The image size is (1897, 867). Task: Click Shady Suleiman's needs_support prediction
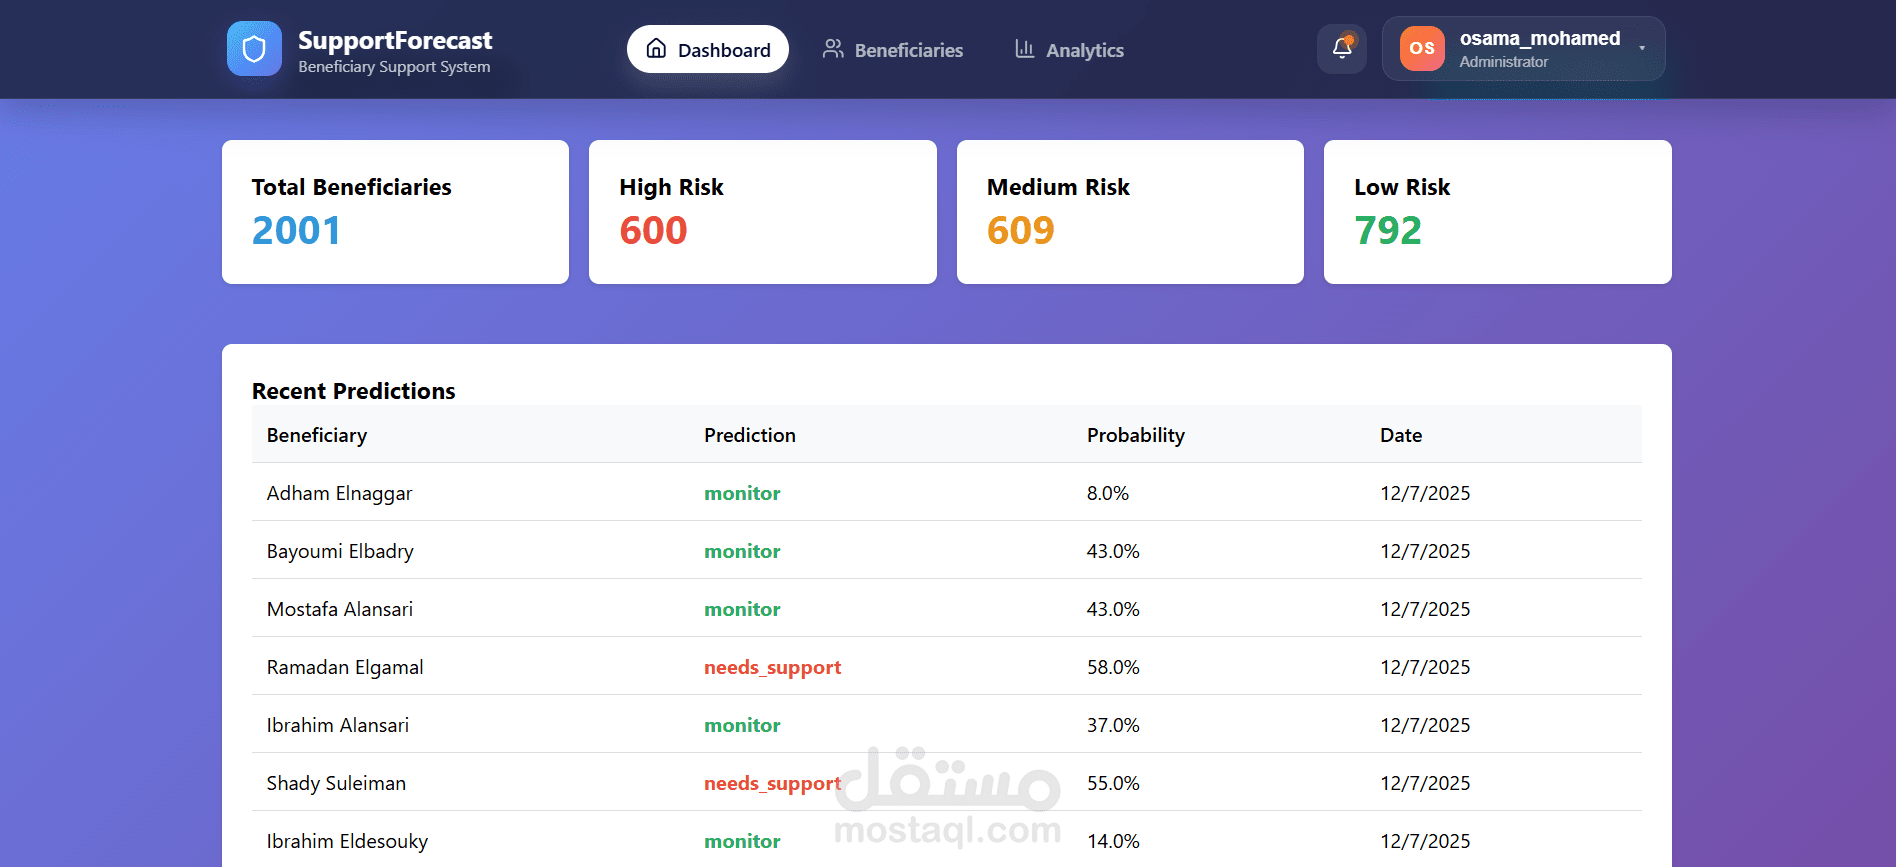click(x=773, y=783)
